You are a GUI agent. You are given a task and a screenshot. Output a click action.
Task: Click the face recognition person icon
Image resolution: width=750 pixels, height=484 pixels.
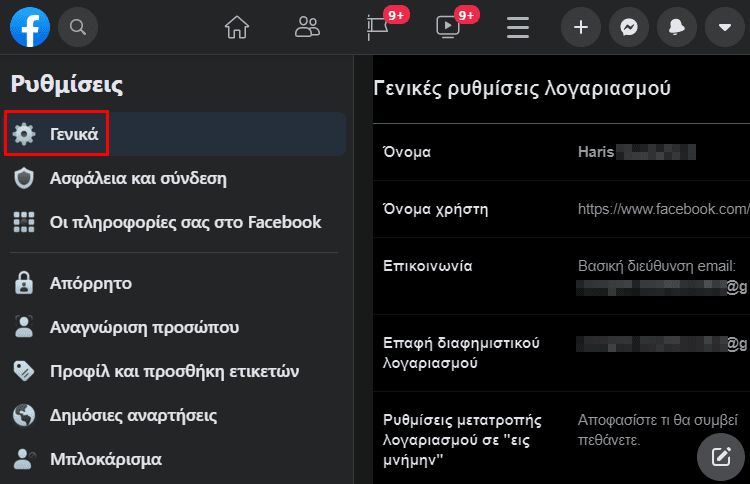click(x=24, y=327)
